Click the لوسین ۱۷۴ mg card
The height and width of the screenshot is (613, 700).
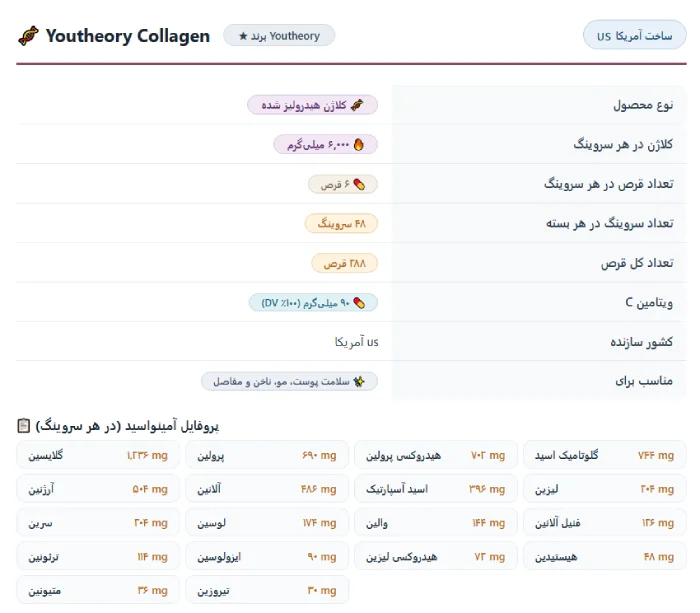coord(267,523)
